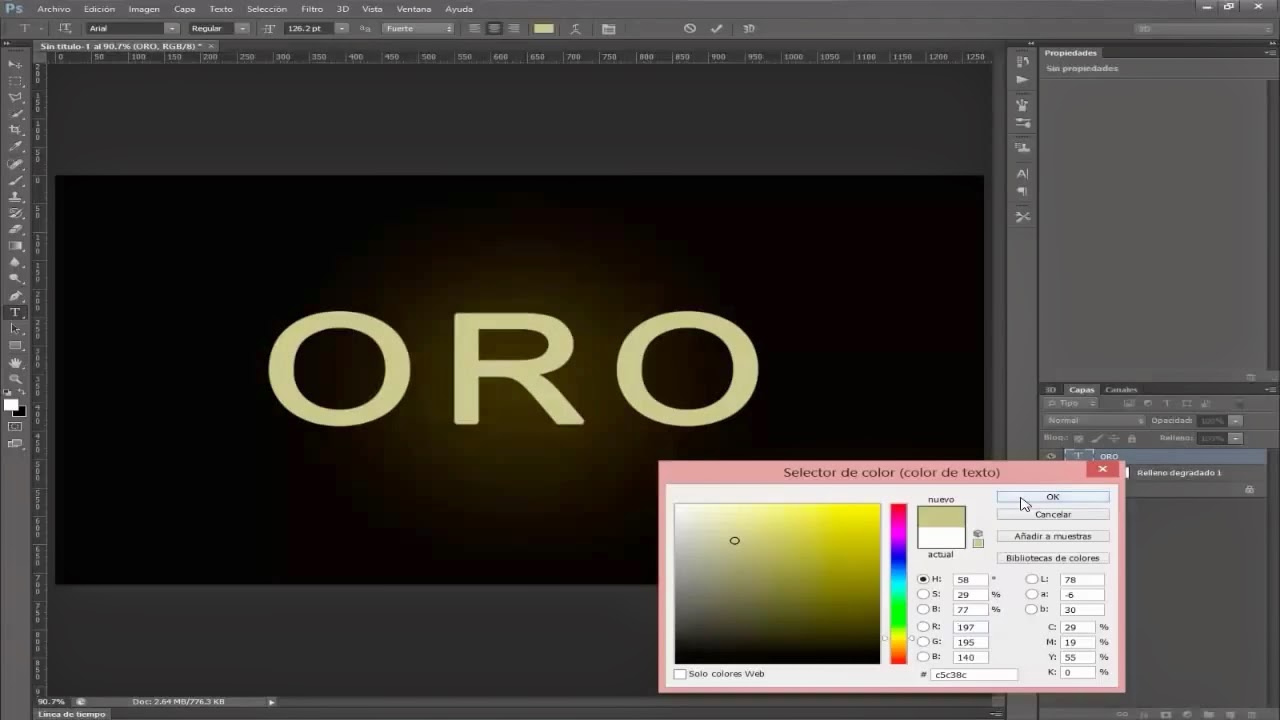Click inside the yellow color picker field
Image resolution: width=1280 pixels, height=720 pixels.
point(777,583)
